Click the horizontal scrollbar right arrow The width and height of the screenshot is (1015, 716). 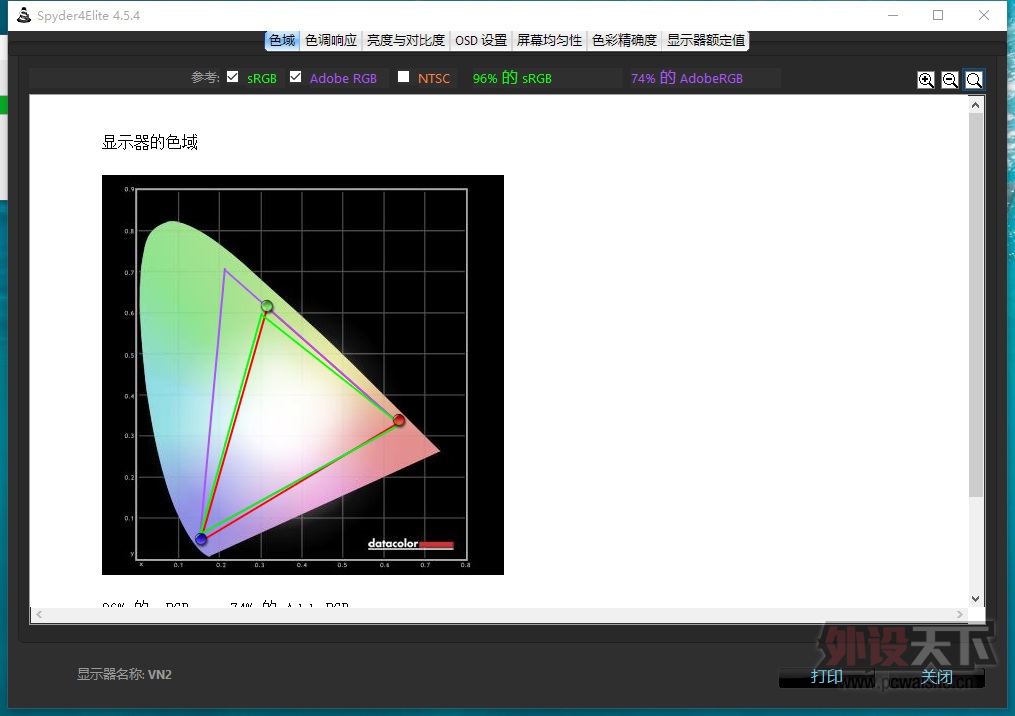point(959,614)
